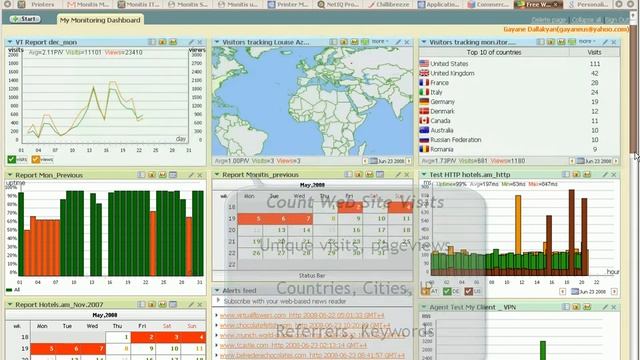Collapse the VT Report dec_mon panel
Viewport: 640px width, 360px height.
pyautogui.click(x=10, y=42)
